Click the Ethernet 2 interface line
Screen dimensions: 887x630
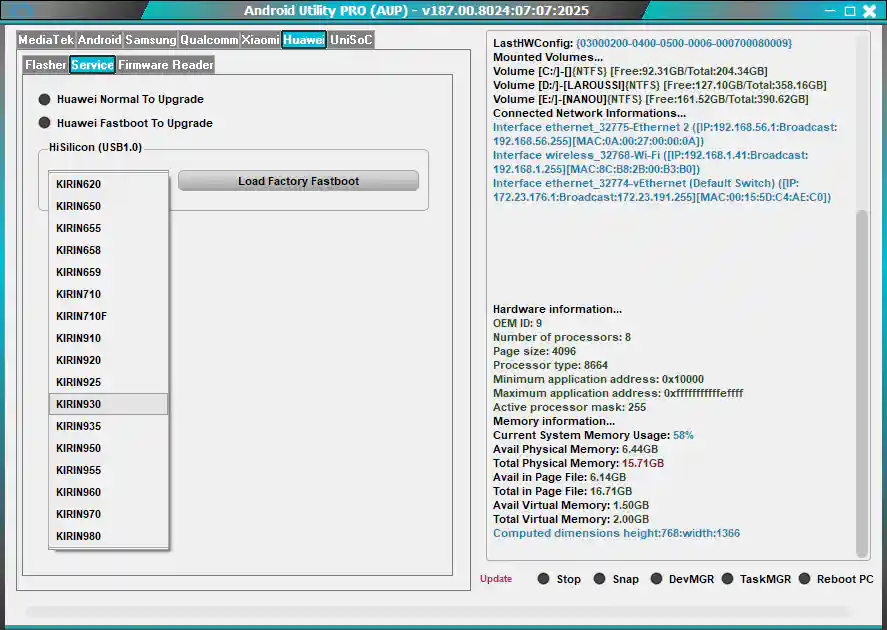[665, 135]
